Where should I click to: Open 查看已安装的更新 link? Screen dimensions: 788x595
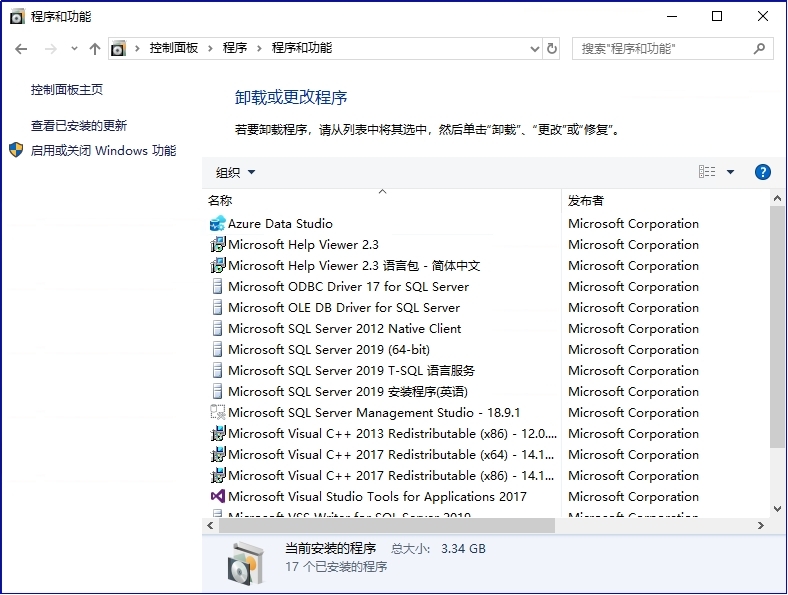click(79, 126)
